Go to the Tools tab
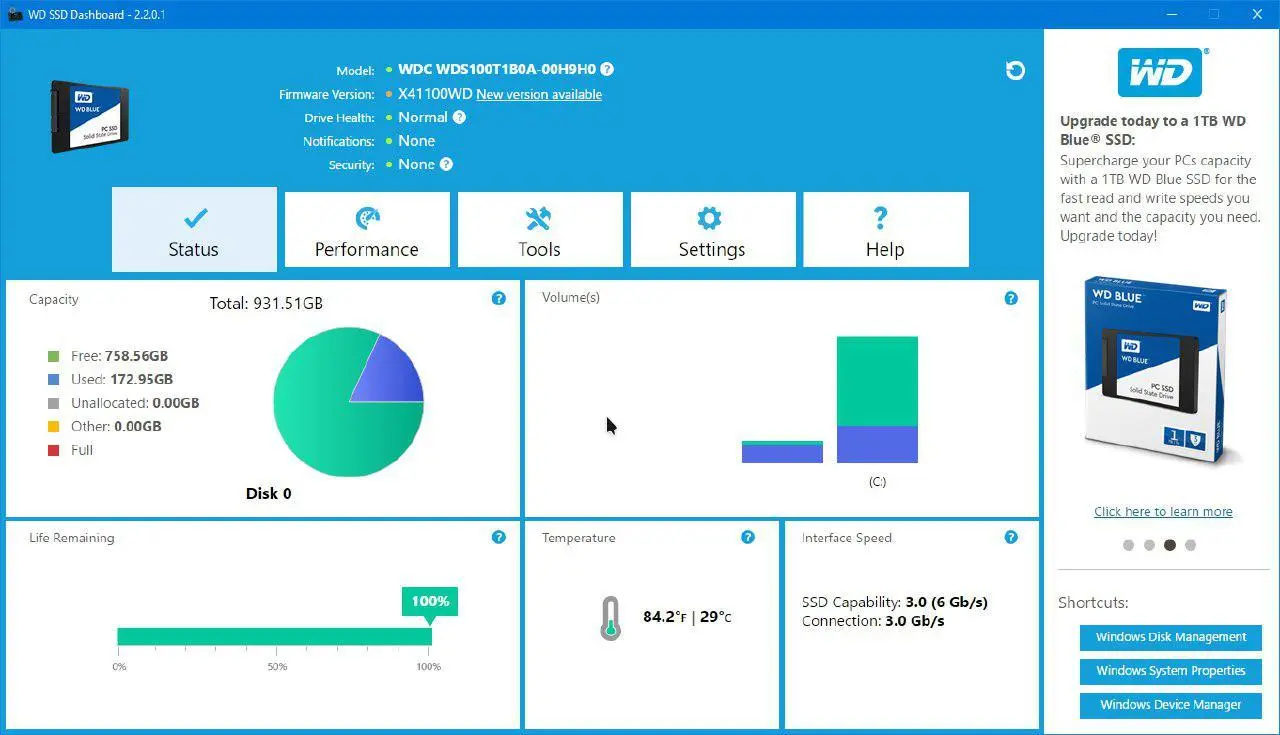 click(540, 230)
